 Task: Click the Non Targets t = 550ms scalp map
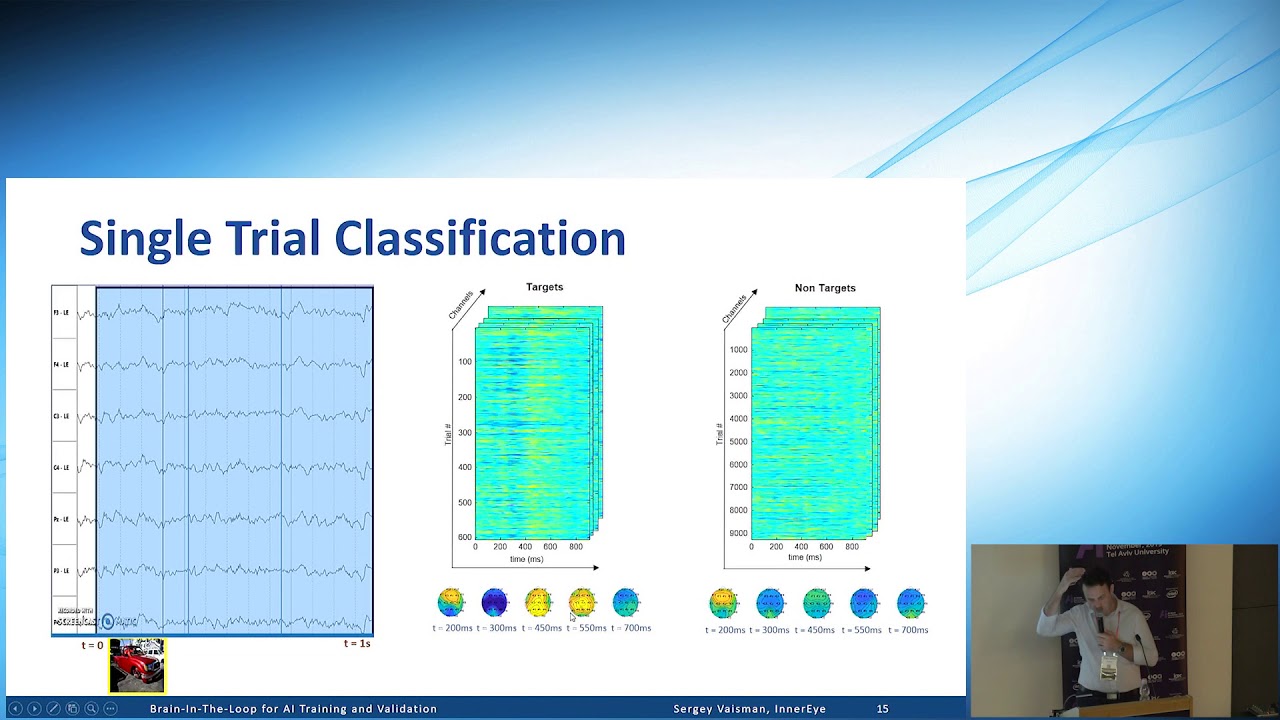click(x=864, y=603)
